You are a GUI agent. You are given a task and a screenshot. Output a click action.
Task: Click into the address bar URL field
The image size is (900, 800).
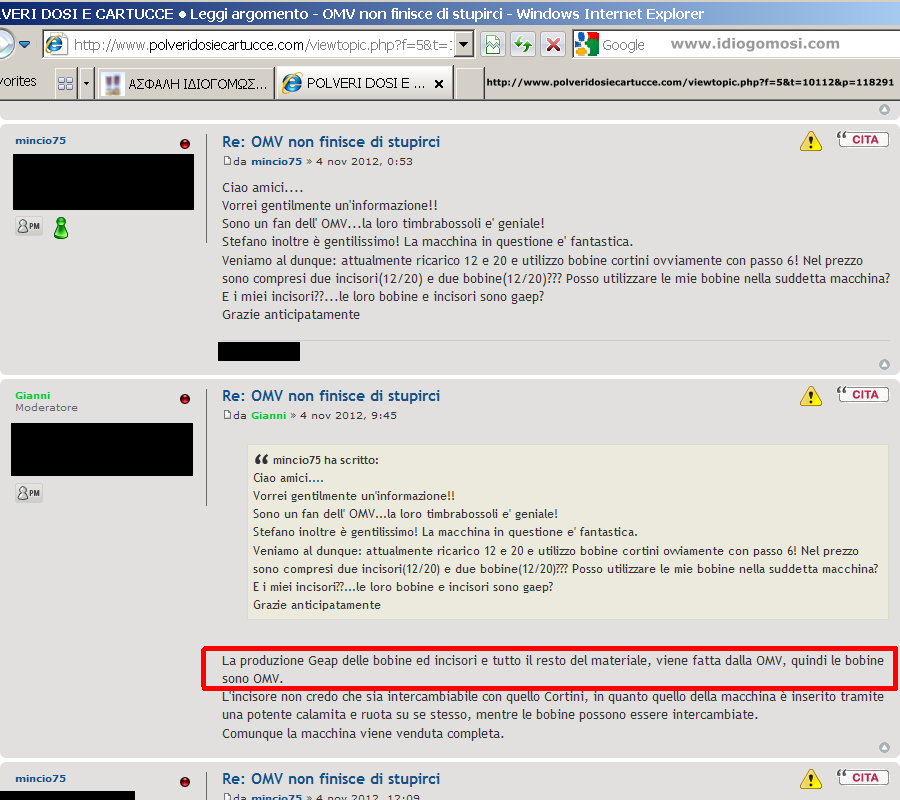262,45
